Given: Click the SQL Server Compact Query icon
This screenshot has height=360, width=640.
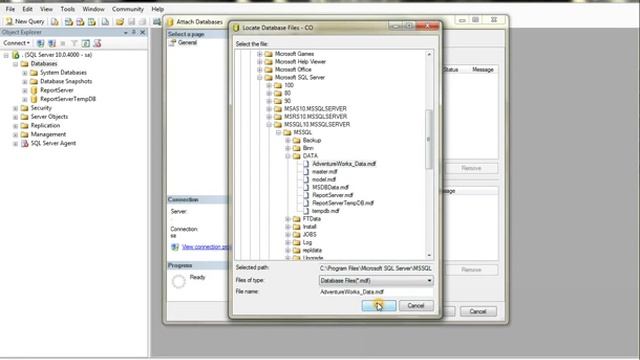Looking at the screenshot, I should [105, 22].
